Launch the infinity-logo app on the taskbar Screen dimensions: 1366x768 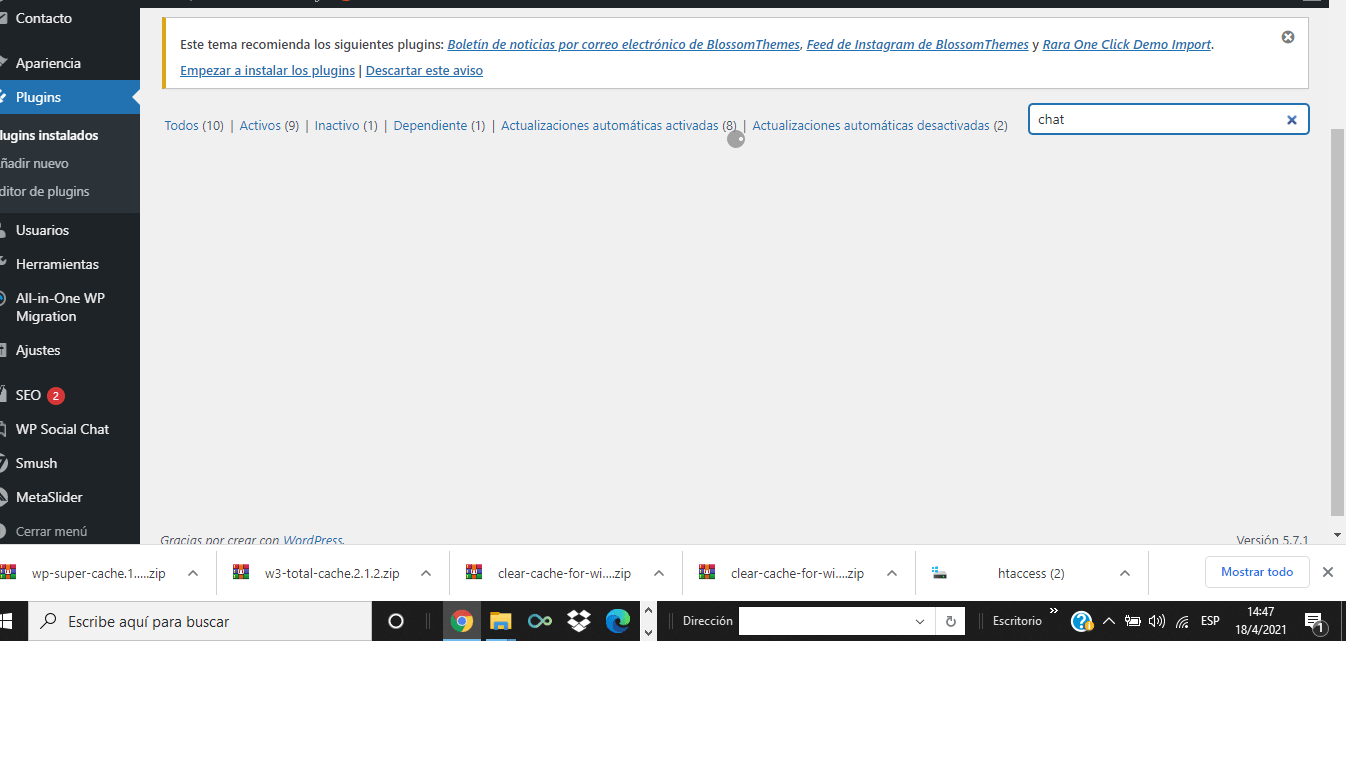(x=540, y=621)
